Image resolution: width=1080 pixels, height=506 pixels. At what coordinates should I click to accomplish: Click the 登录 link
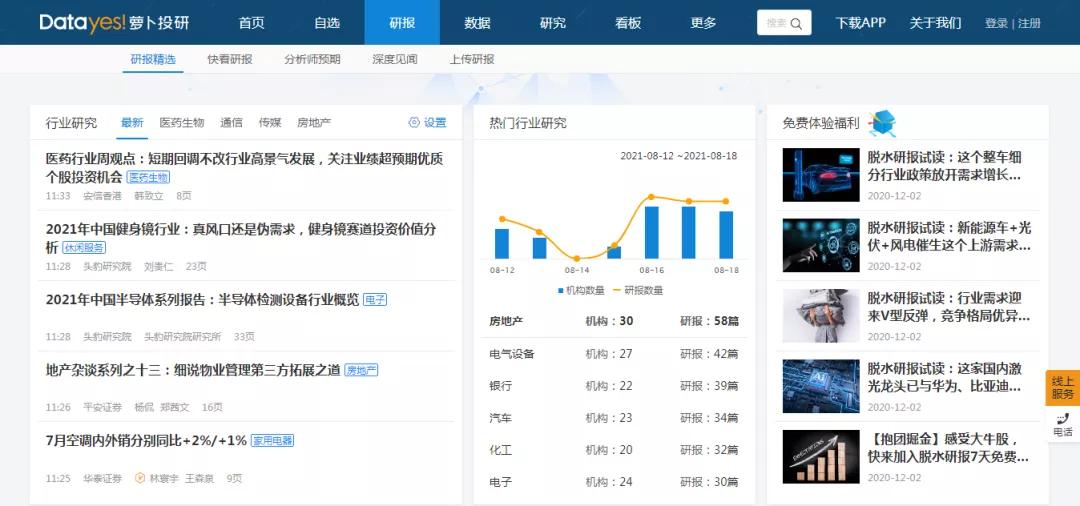coord(996,23)
